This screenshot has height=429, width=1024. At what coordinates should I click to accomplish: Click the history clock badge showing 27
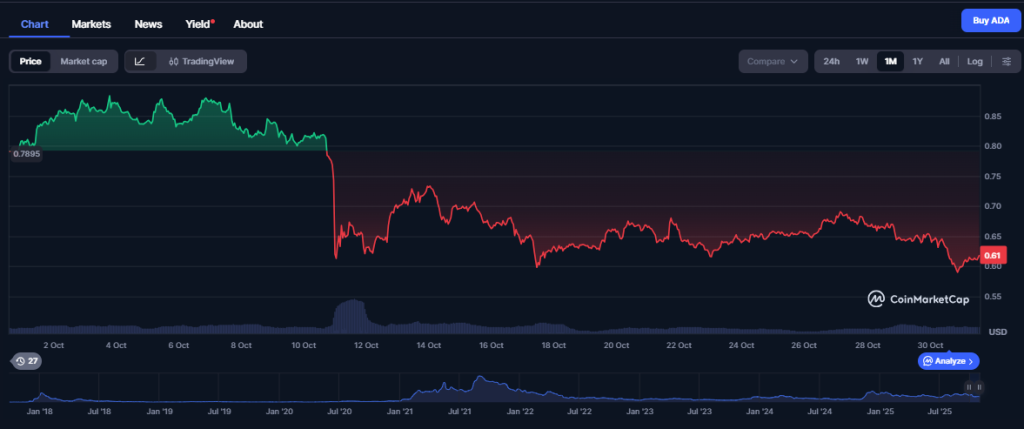click(x=27, y=361)
